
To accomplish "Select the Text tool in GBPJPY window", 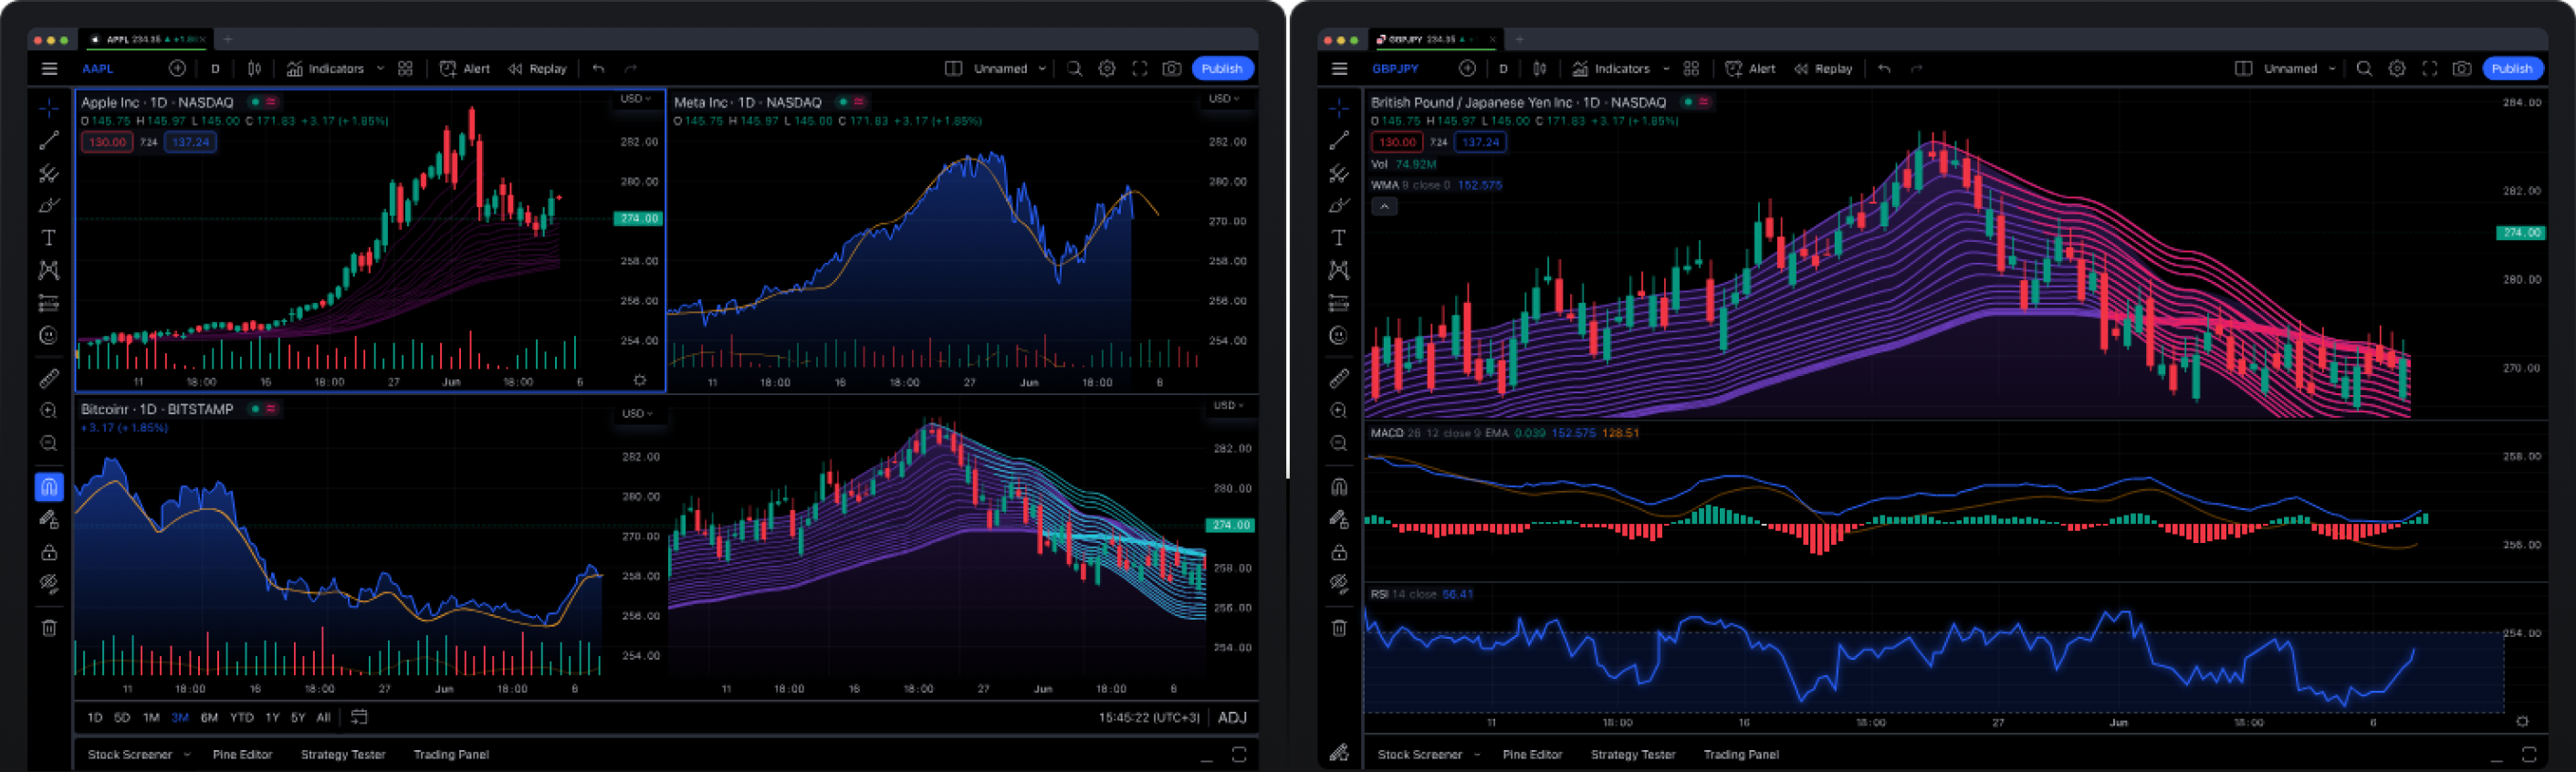I will 1338,238.
